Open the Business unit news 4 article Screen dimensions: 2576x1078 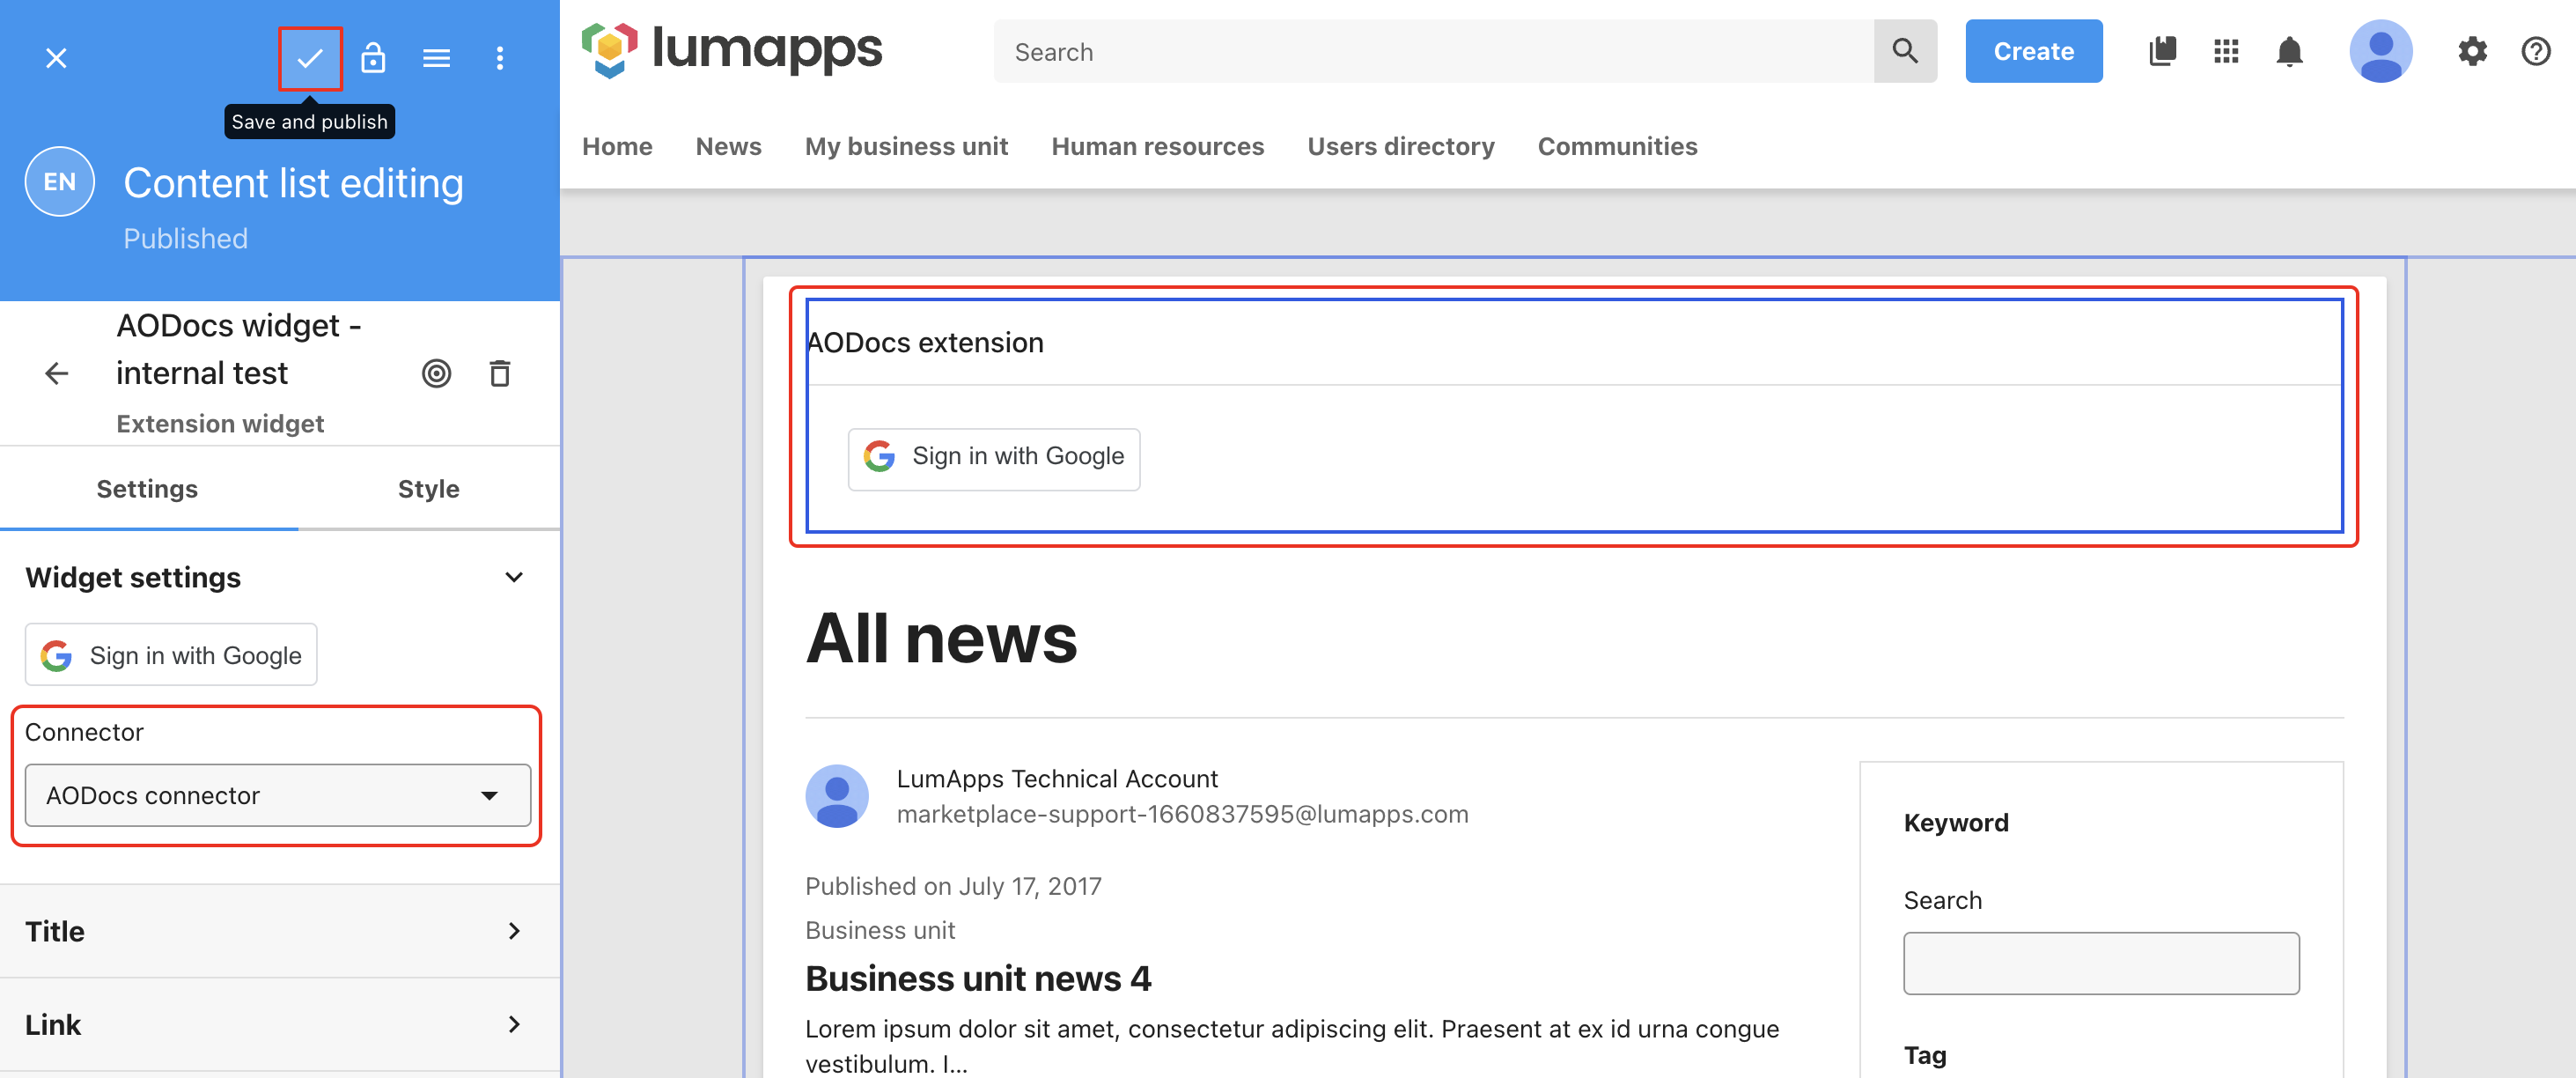point(978,979)
